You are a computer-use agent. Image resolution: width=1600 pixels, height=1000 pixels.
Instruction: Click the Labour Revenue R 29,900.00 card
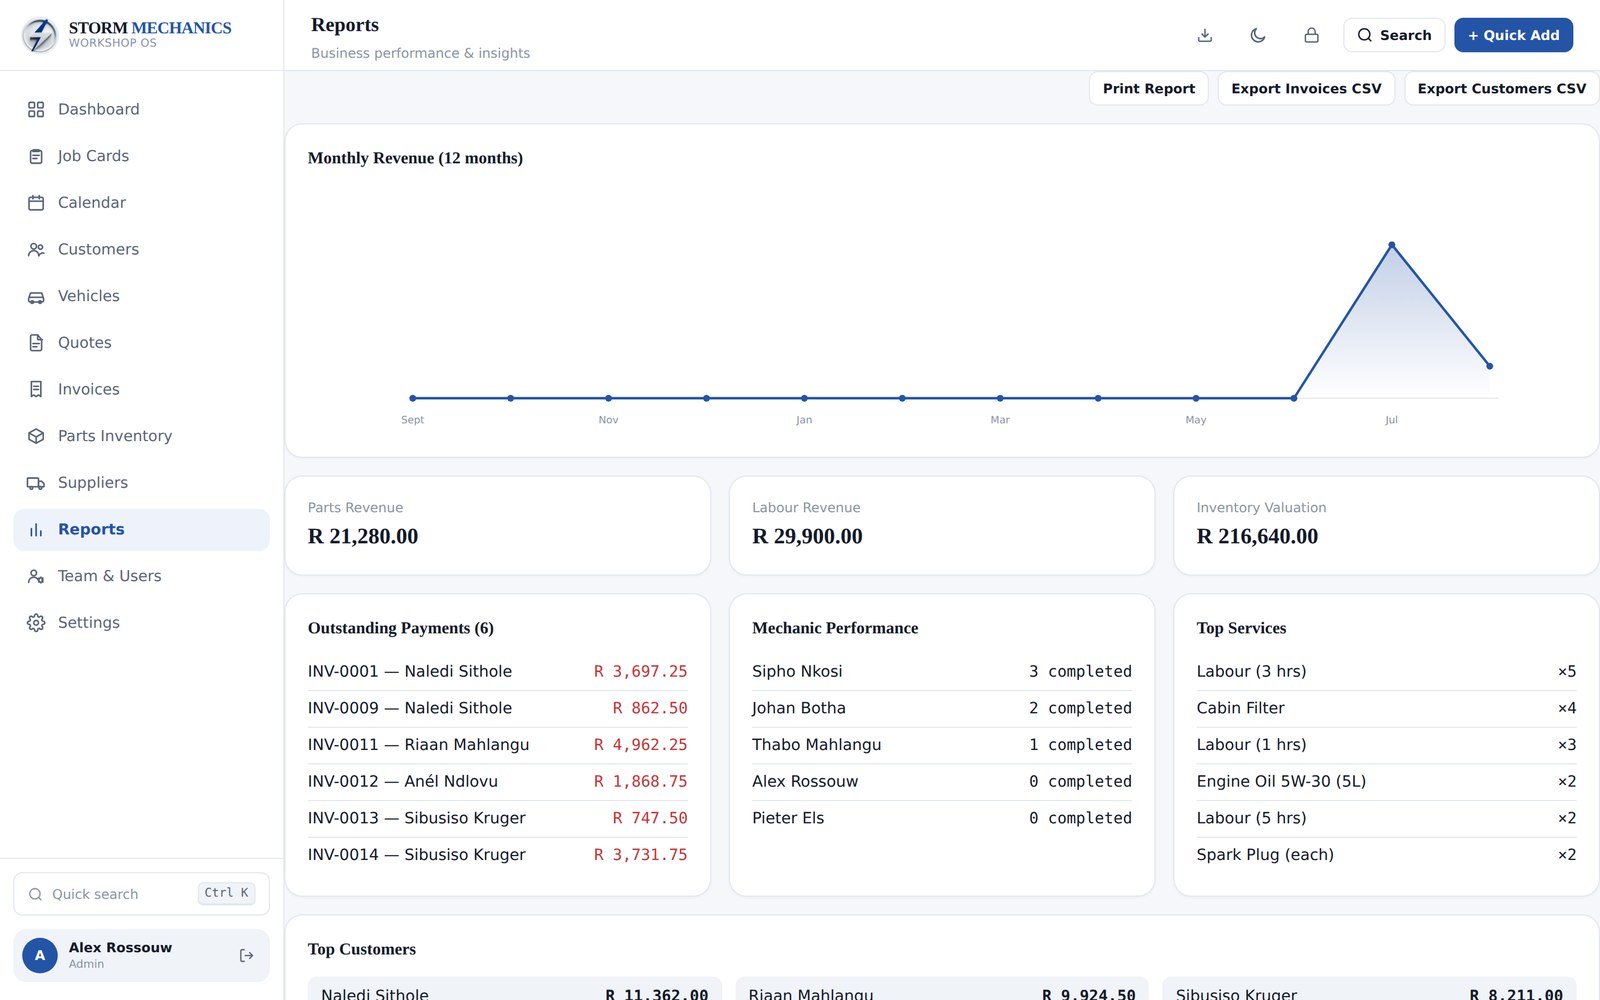tap(942, 526)
